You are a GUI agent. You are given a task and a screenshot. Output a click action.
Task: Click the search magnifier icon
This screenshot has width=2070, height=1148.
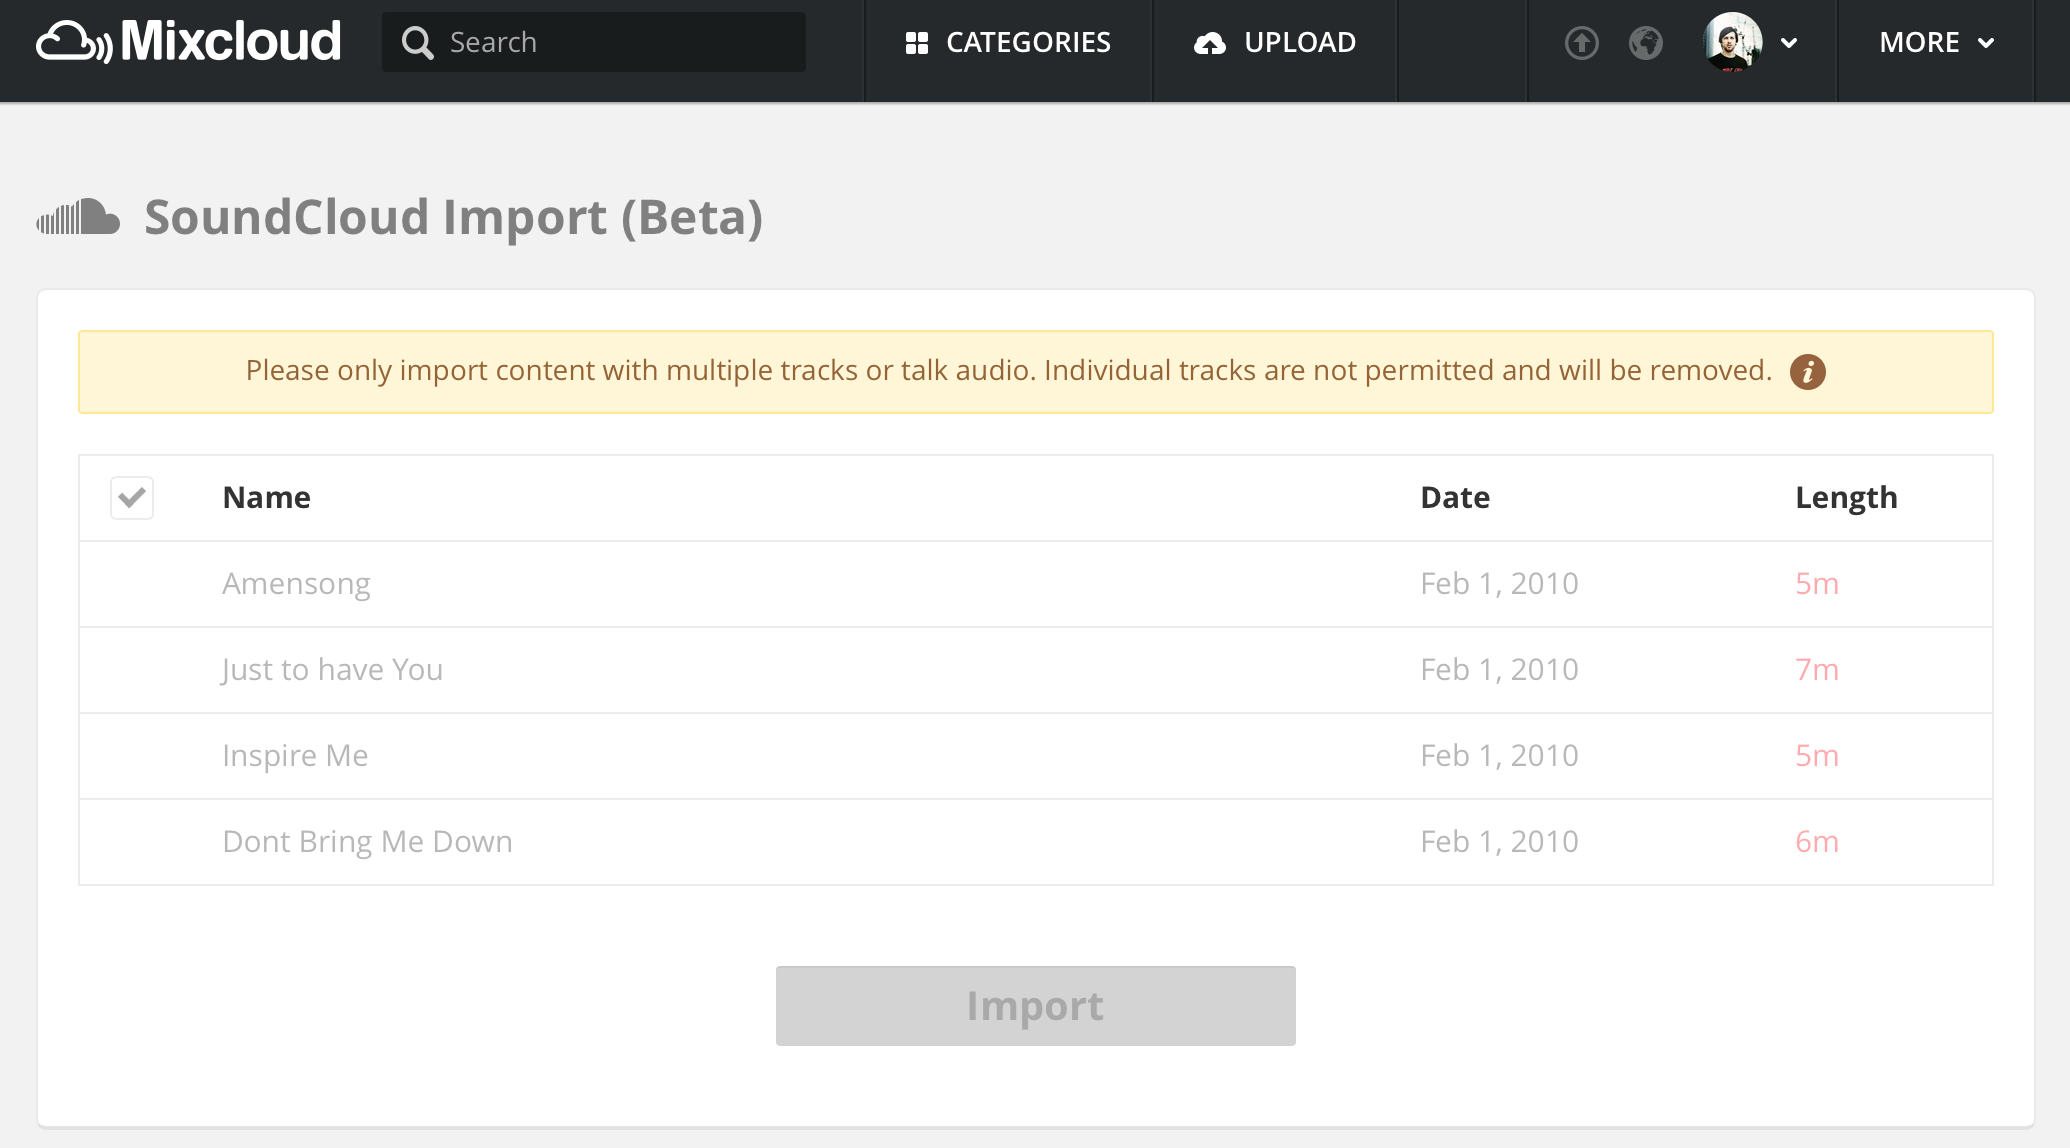point(417,43)
